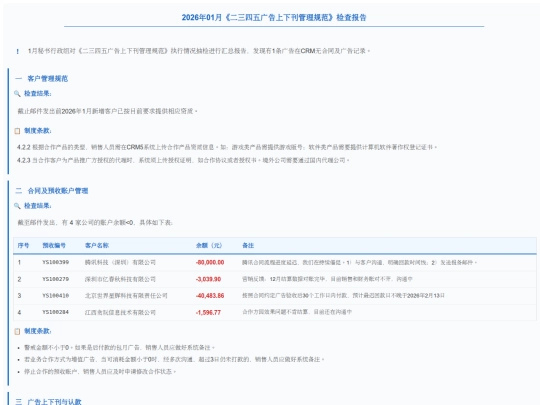Click row number 4 in the table

(19, 312)
